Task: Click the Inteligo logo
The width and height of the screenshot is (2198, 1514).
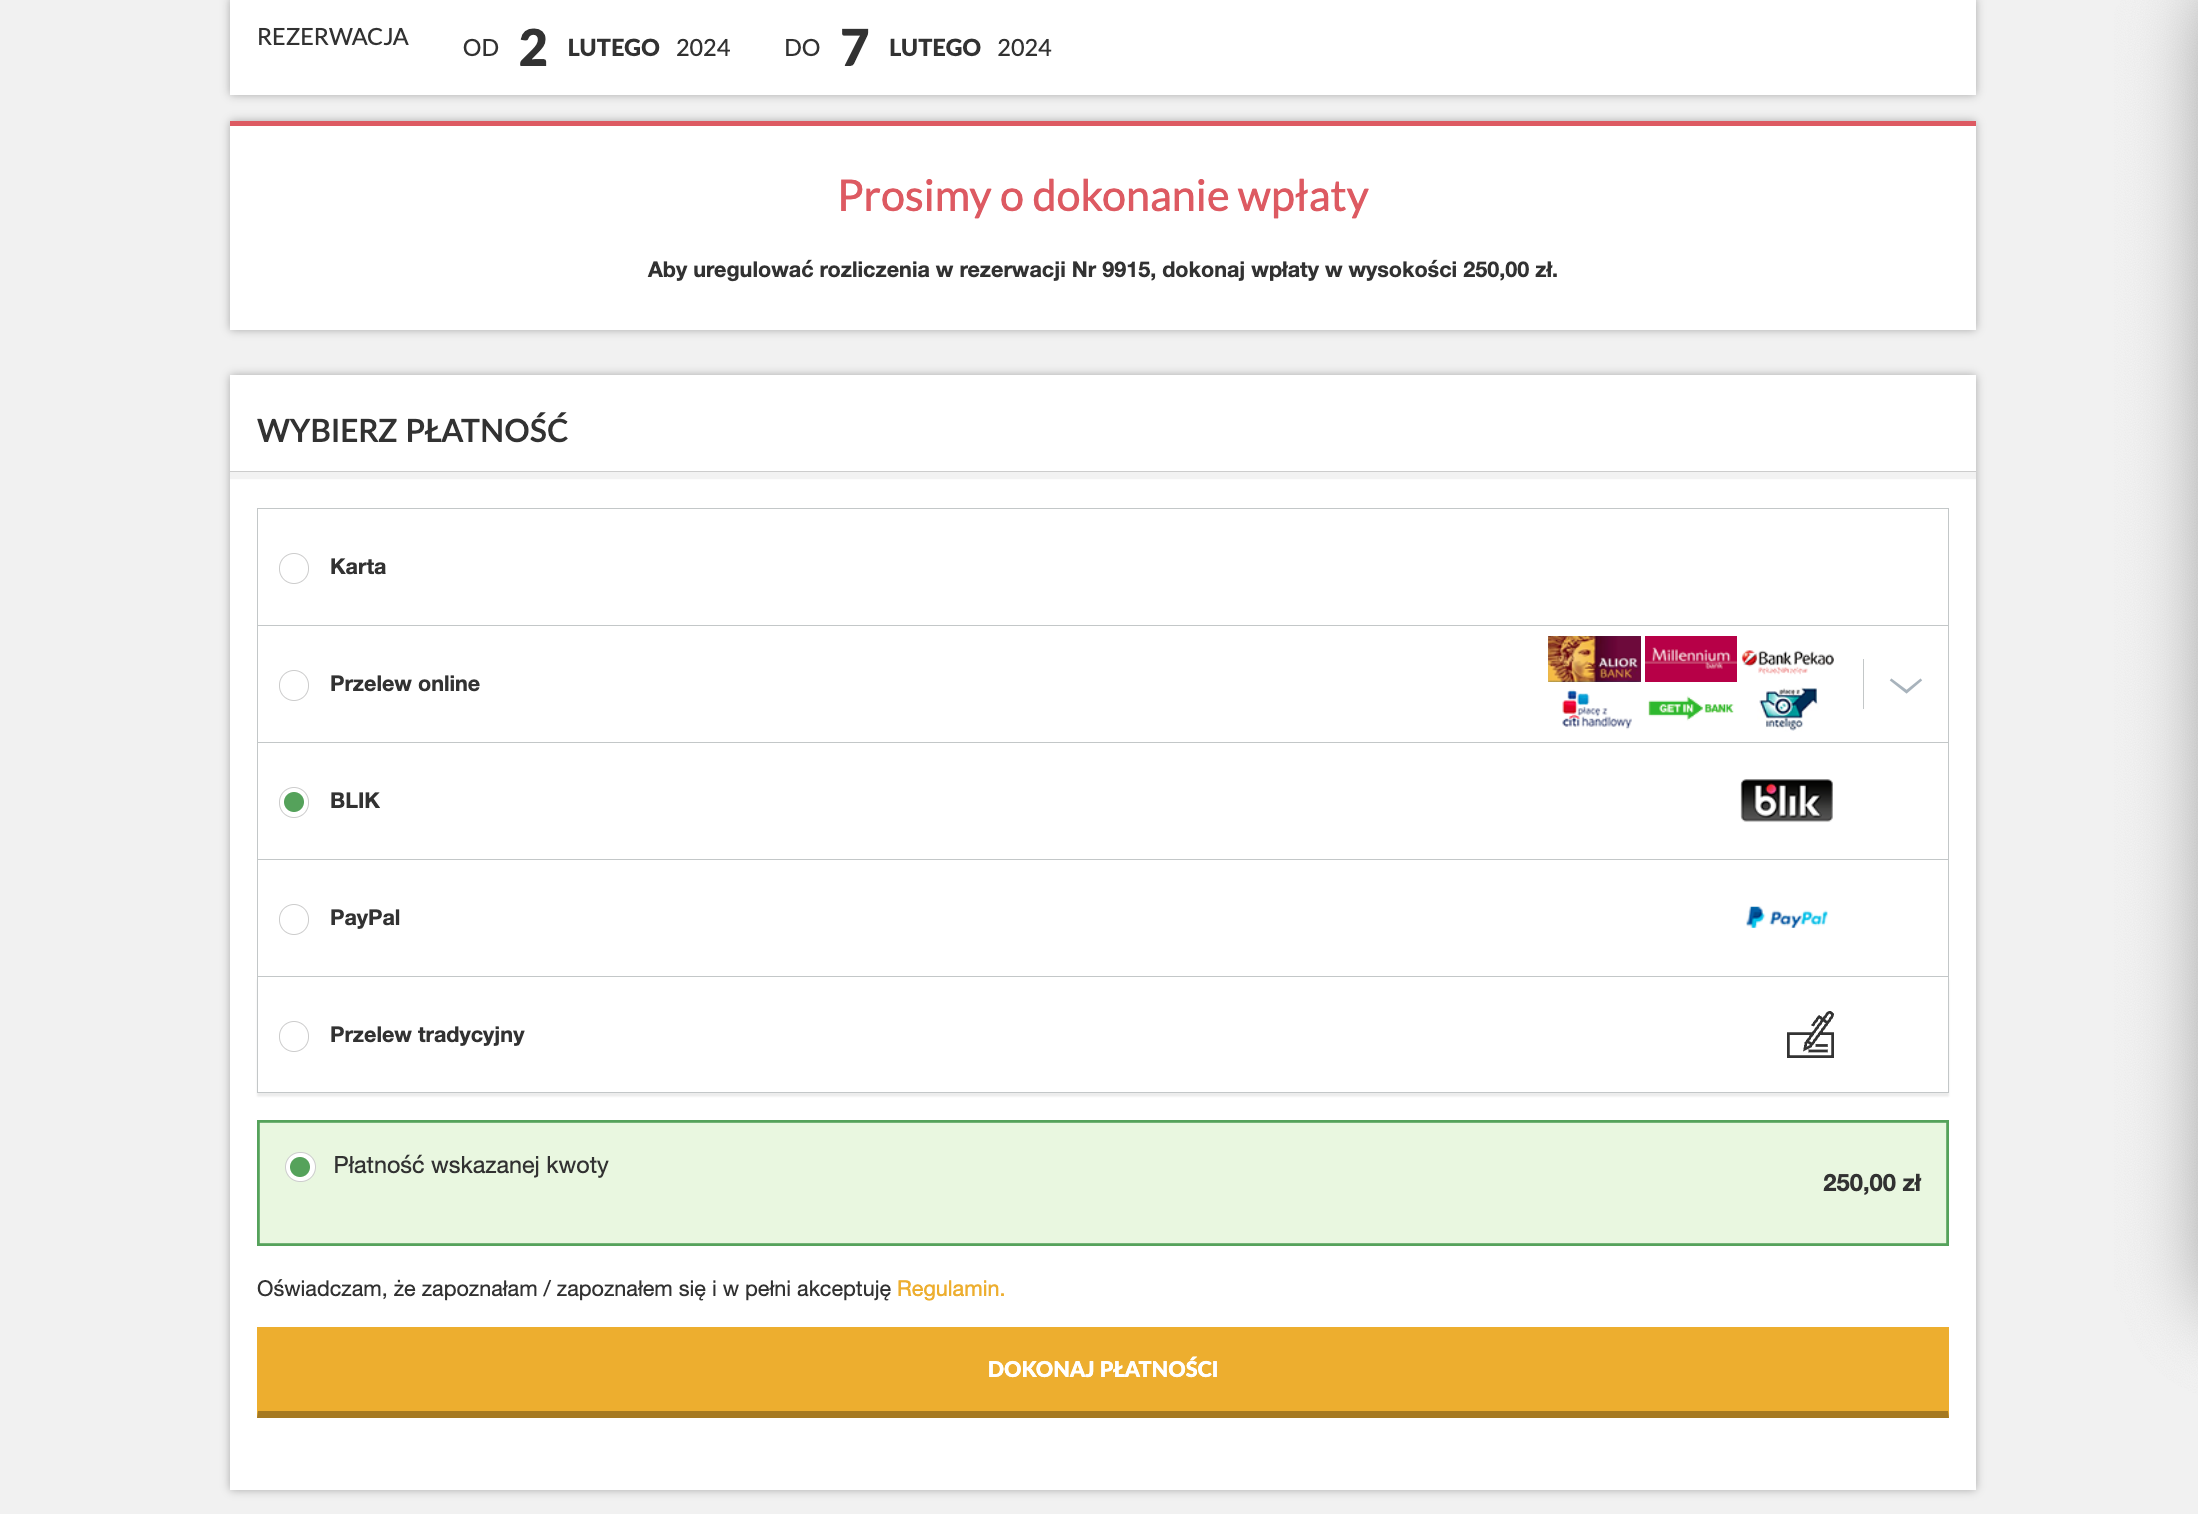Action: coord(1787,708)
